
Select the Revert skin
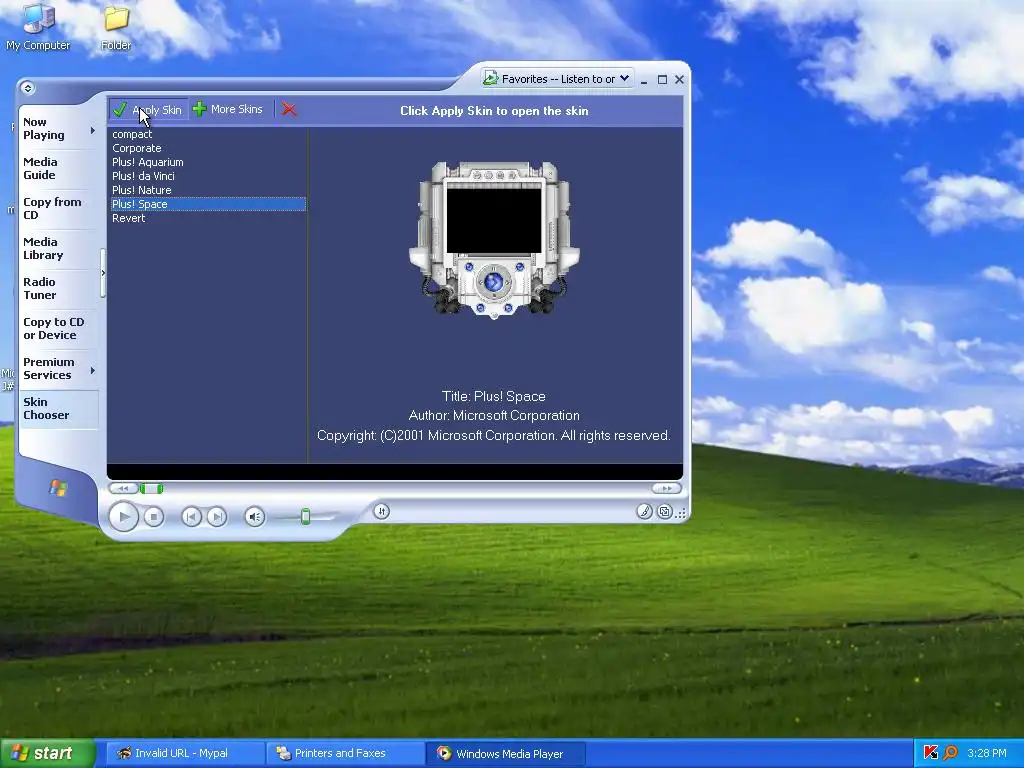208,218
